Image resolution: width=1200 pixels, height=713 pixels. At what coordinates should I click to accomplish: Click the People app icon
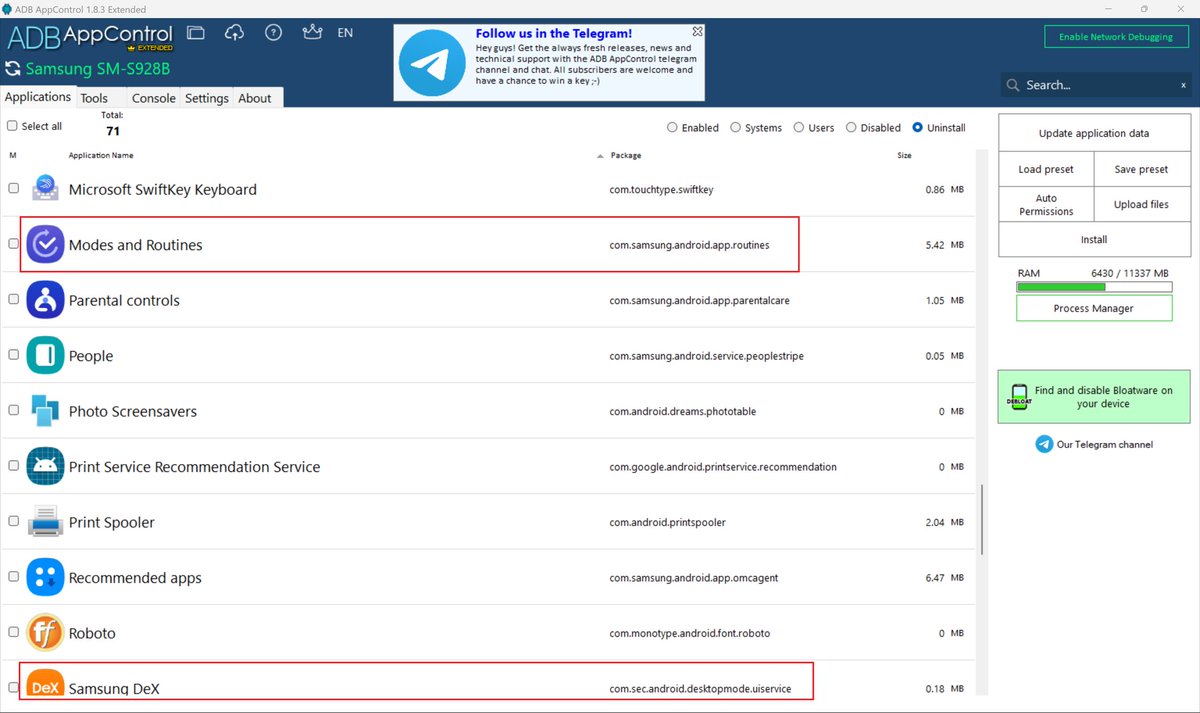45,355
